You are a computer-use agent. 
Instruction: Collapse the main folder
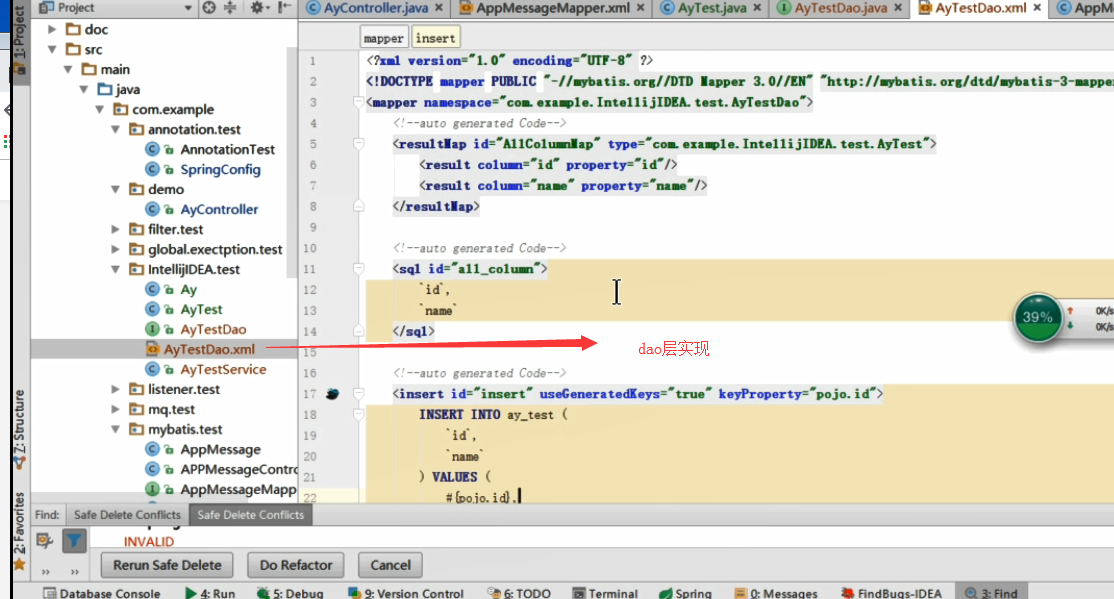click(68, 69)
